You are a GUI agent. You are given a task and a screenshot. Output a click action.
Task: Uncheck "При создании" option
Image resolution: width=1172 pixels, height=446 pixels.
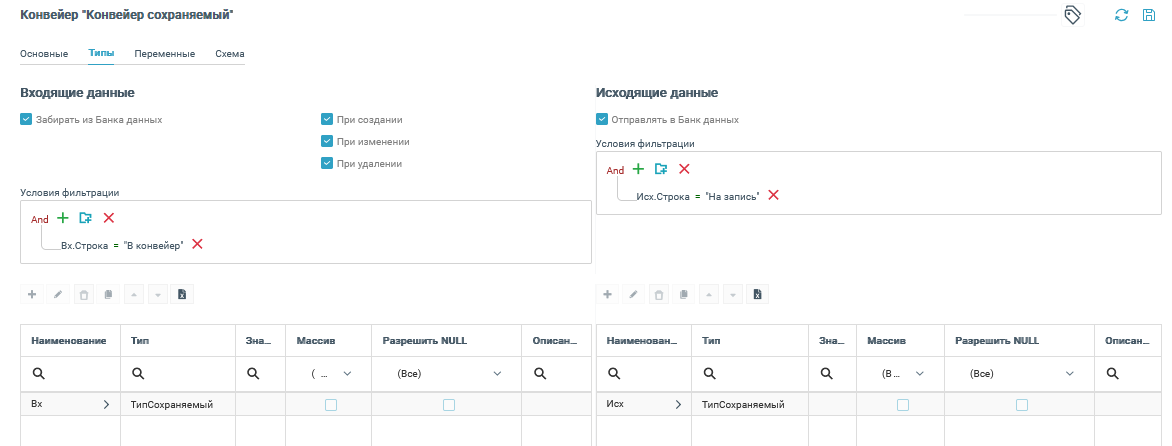(x=327, y=120)
